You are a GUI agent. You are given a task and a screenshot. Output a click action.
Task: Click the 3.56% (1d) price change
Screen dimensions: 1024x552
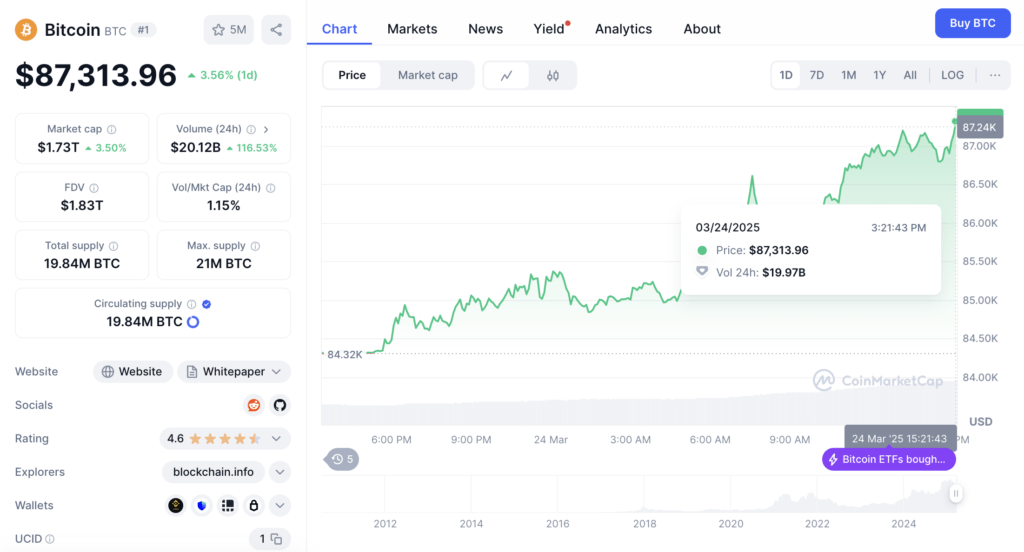[x=223, y=75]
